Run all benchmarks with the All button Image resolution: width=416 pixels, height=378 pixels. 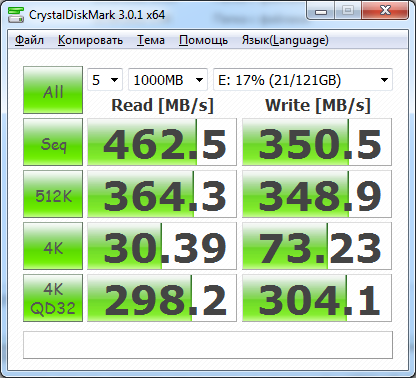(x=53, y=90)
